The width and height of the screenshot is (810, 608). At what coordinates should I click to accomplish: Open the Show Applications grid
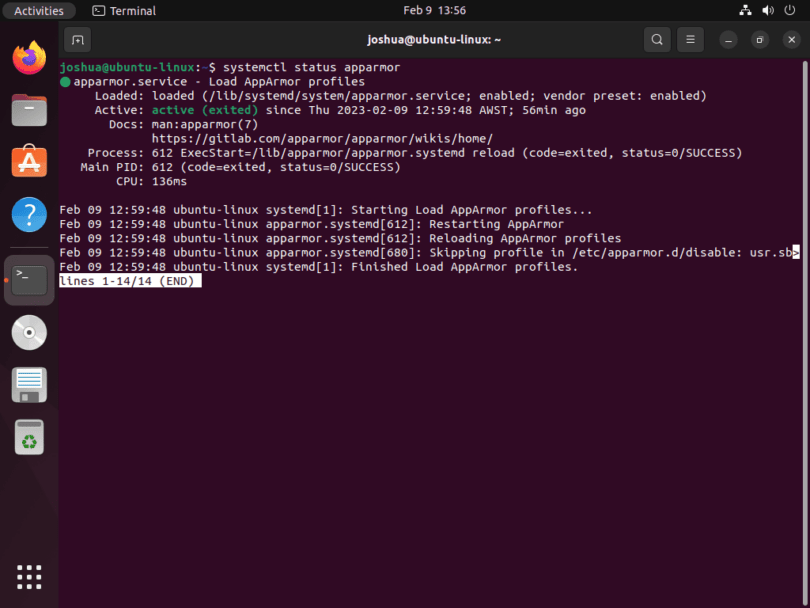29,577
